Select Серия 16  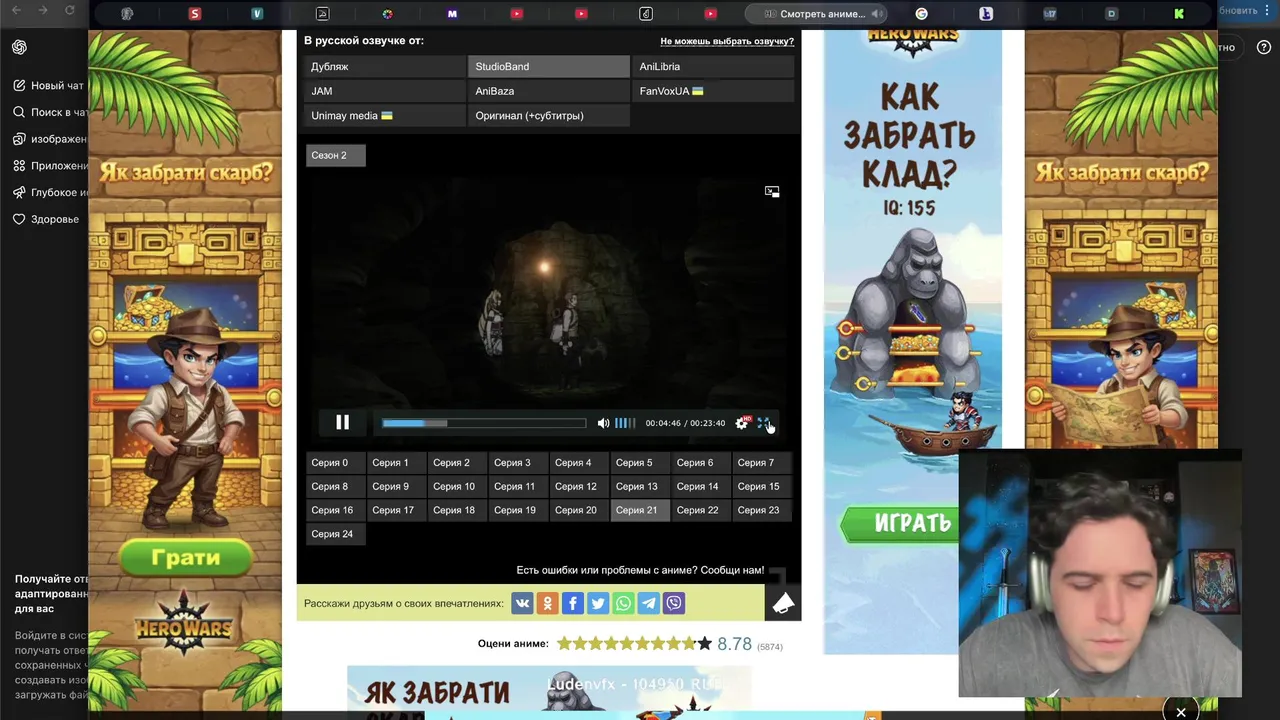point(334,510)
